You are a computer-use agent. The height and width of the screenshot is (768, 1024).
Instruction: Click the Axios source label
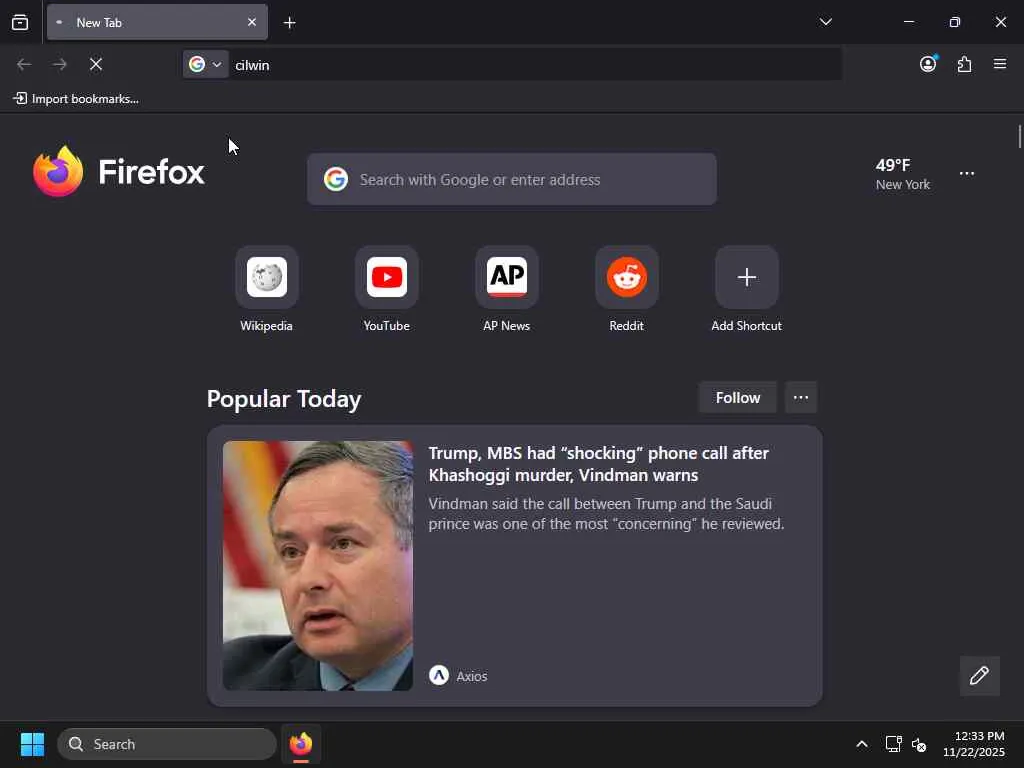[x=458, y=676]
